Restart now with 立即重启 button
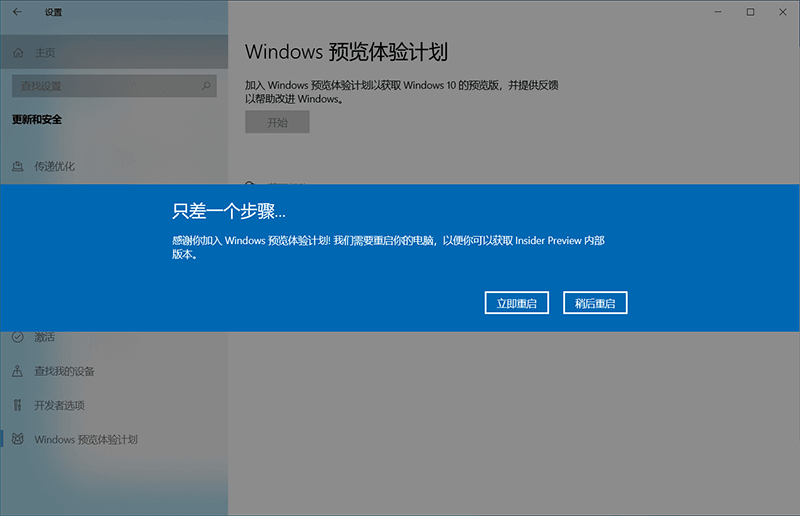This screenshot has width=800, height=516. (x=516, y=303)
